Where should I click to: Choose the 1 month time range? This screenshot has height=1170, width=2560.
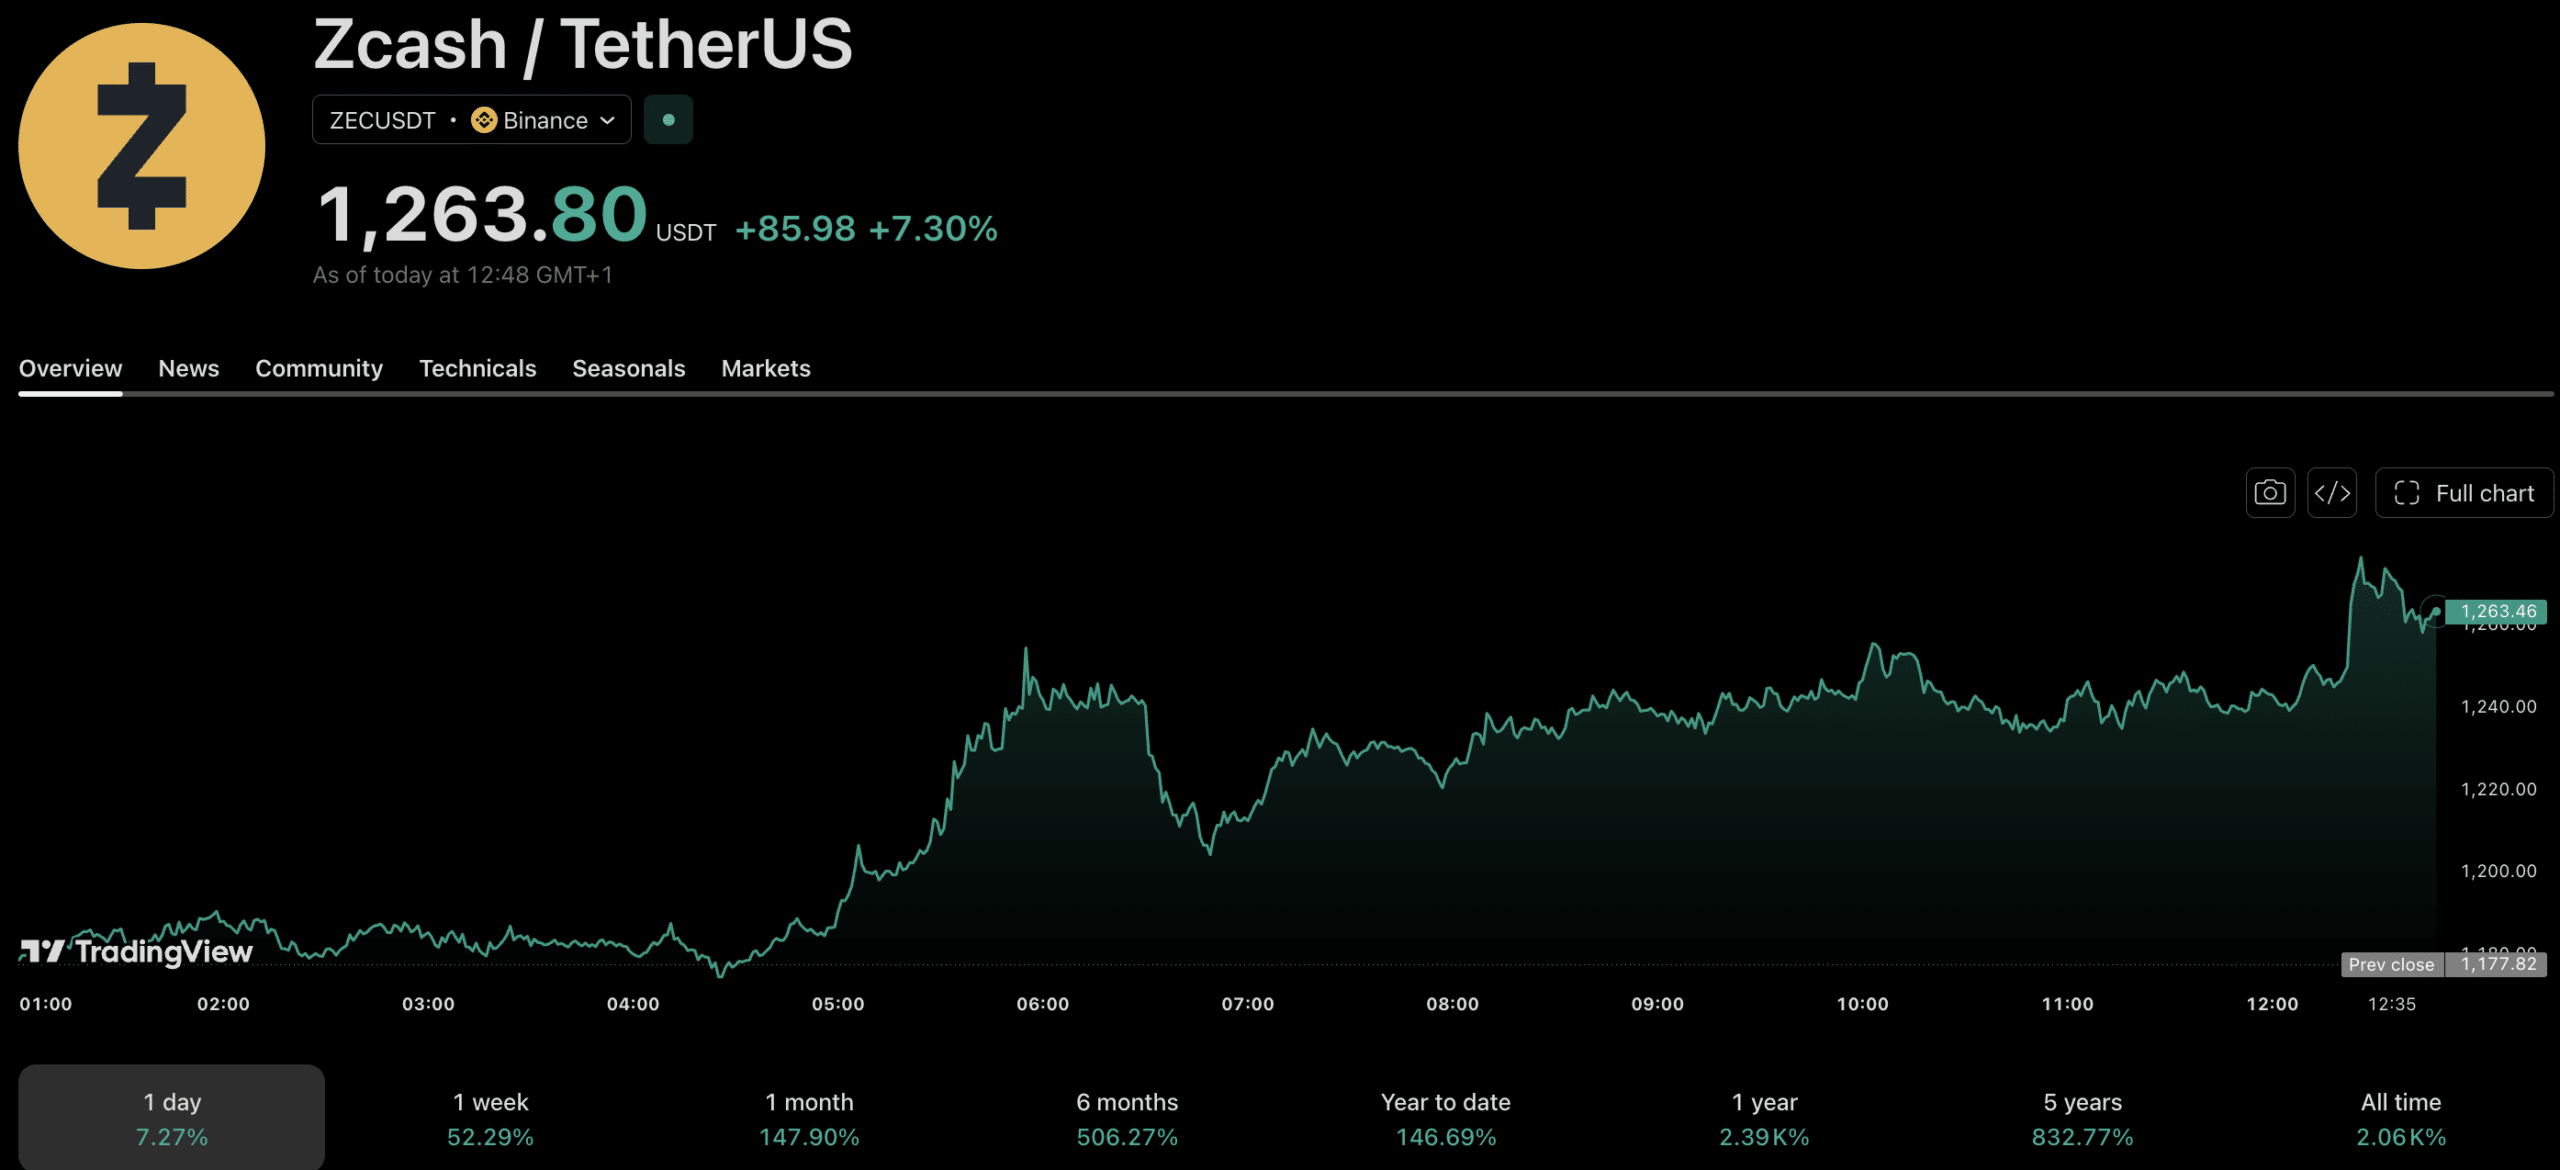809,1117
